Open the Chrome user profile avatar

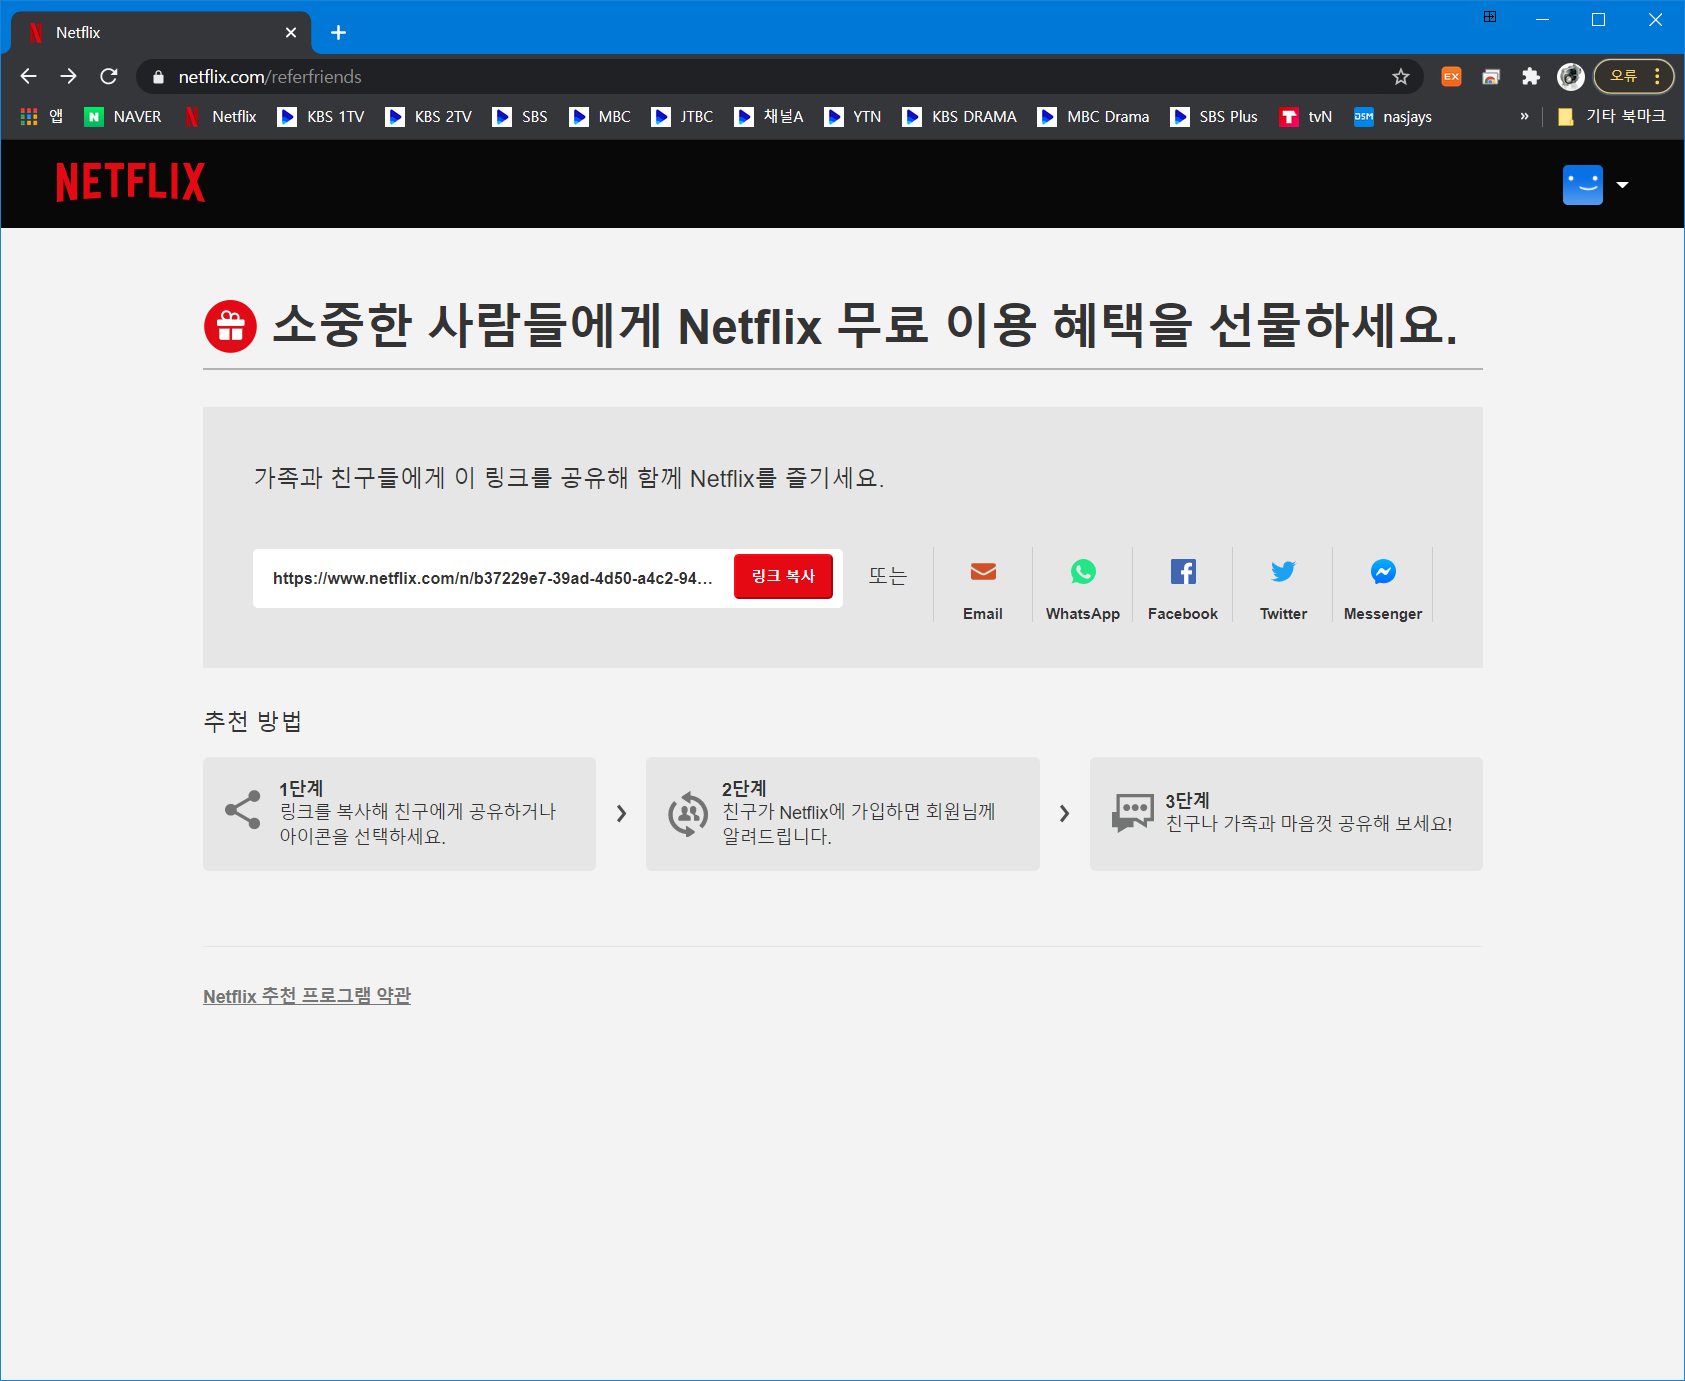[x=1571, y=77]
